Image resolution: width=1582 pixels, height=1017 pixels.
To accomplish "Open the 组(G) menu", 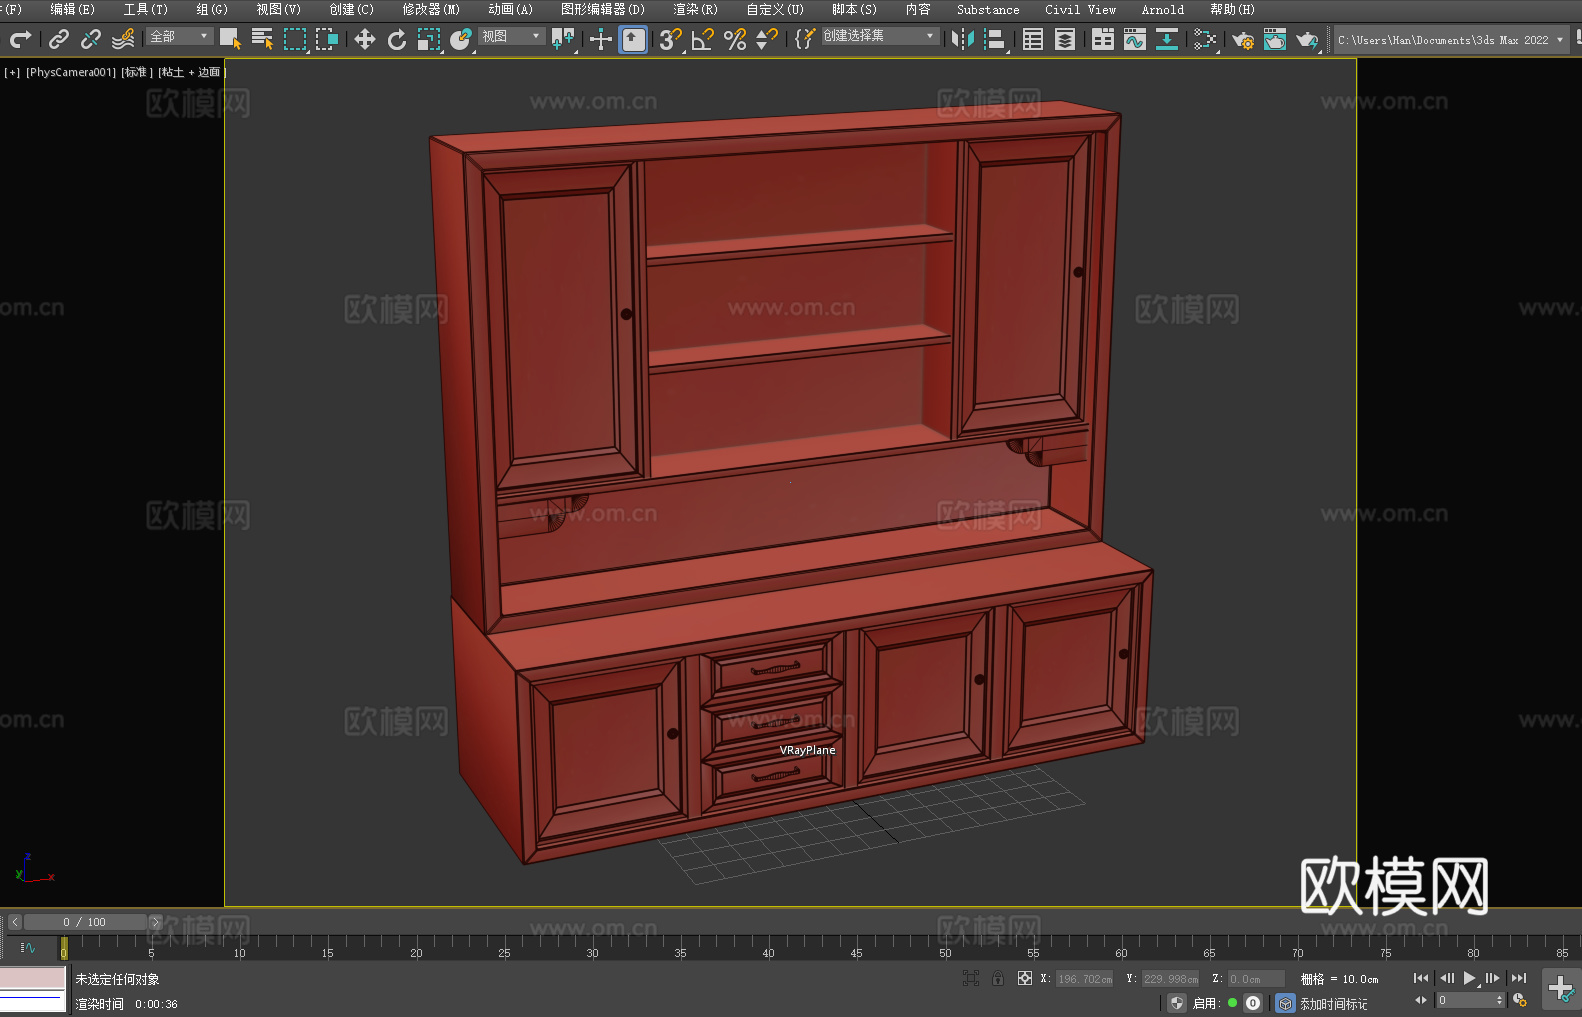I will pos(212,9).
